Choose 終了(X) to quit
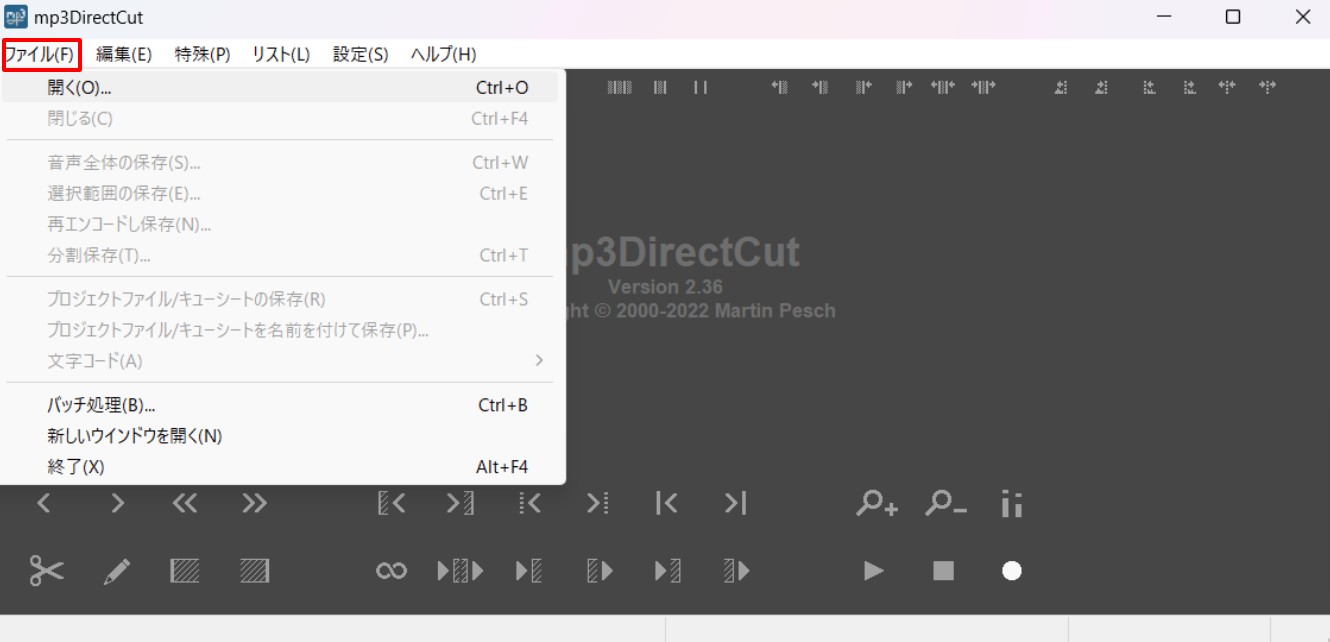Image resolution: width=1330 pixels, height=642 pixels. 282,467
